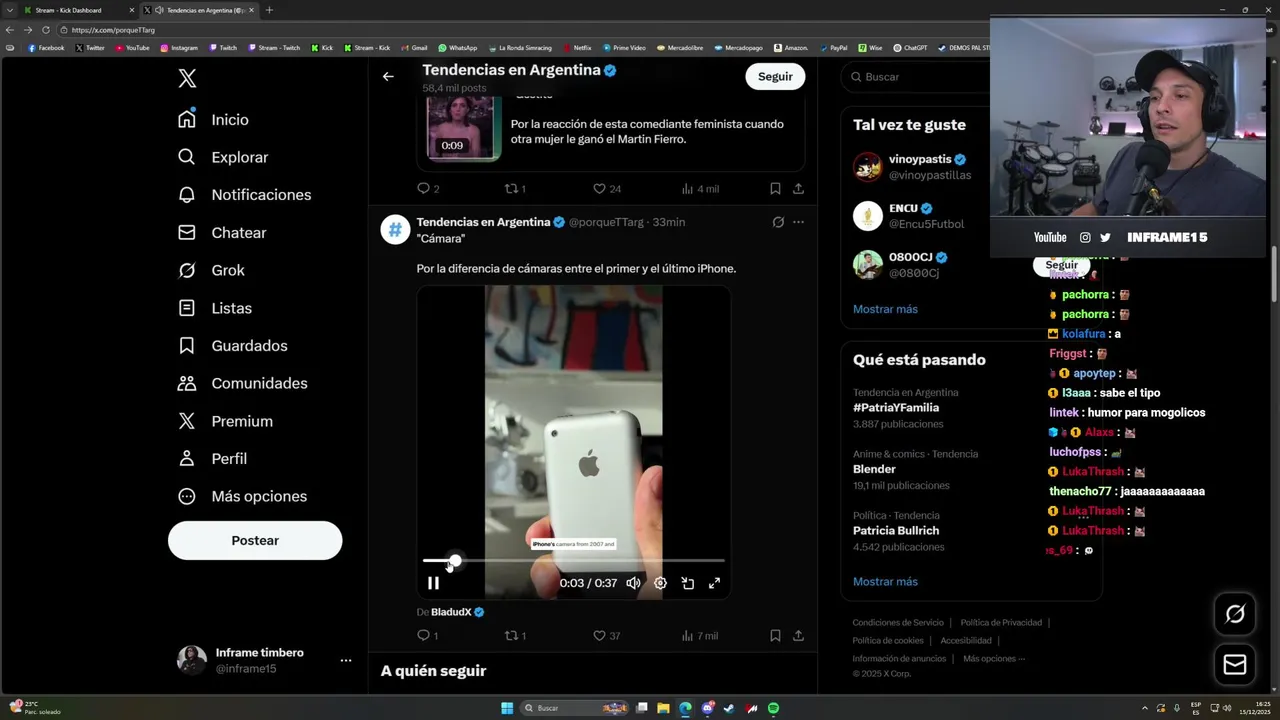Viewport: 1280px width, 720px height.
Task: Open a new browser tab
Action: point(269,10)
